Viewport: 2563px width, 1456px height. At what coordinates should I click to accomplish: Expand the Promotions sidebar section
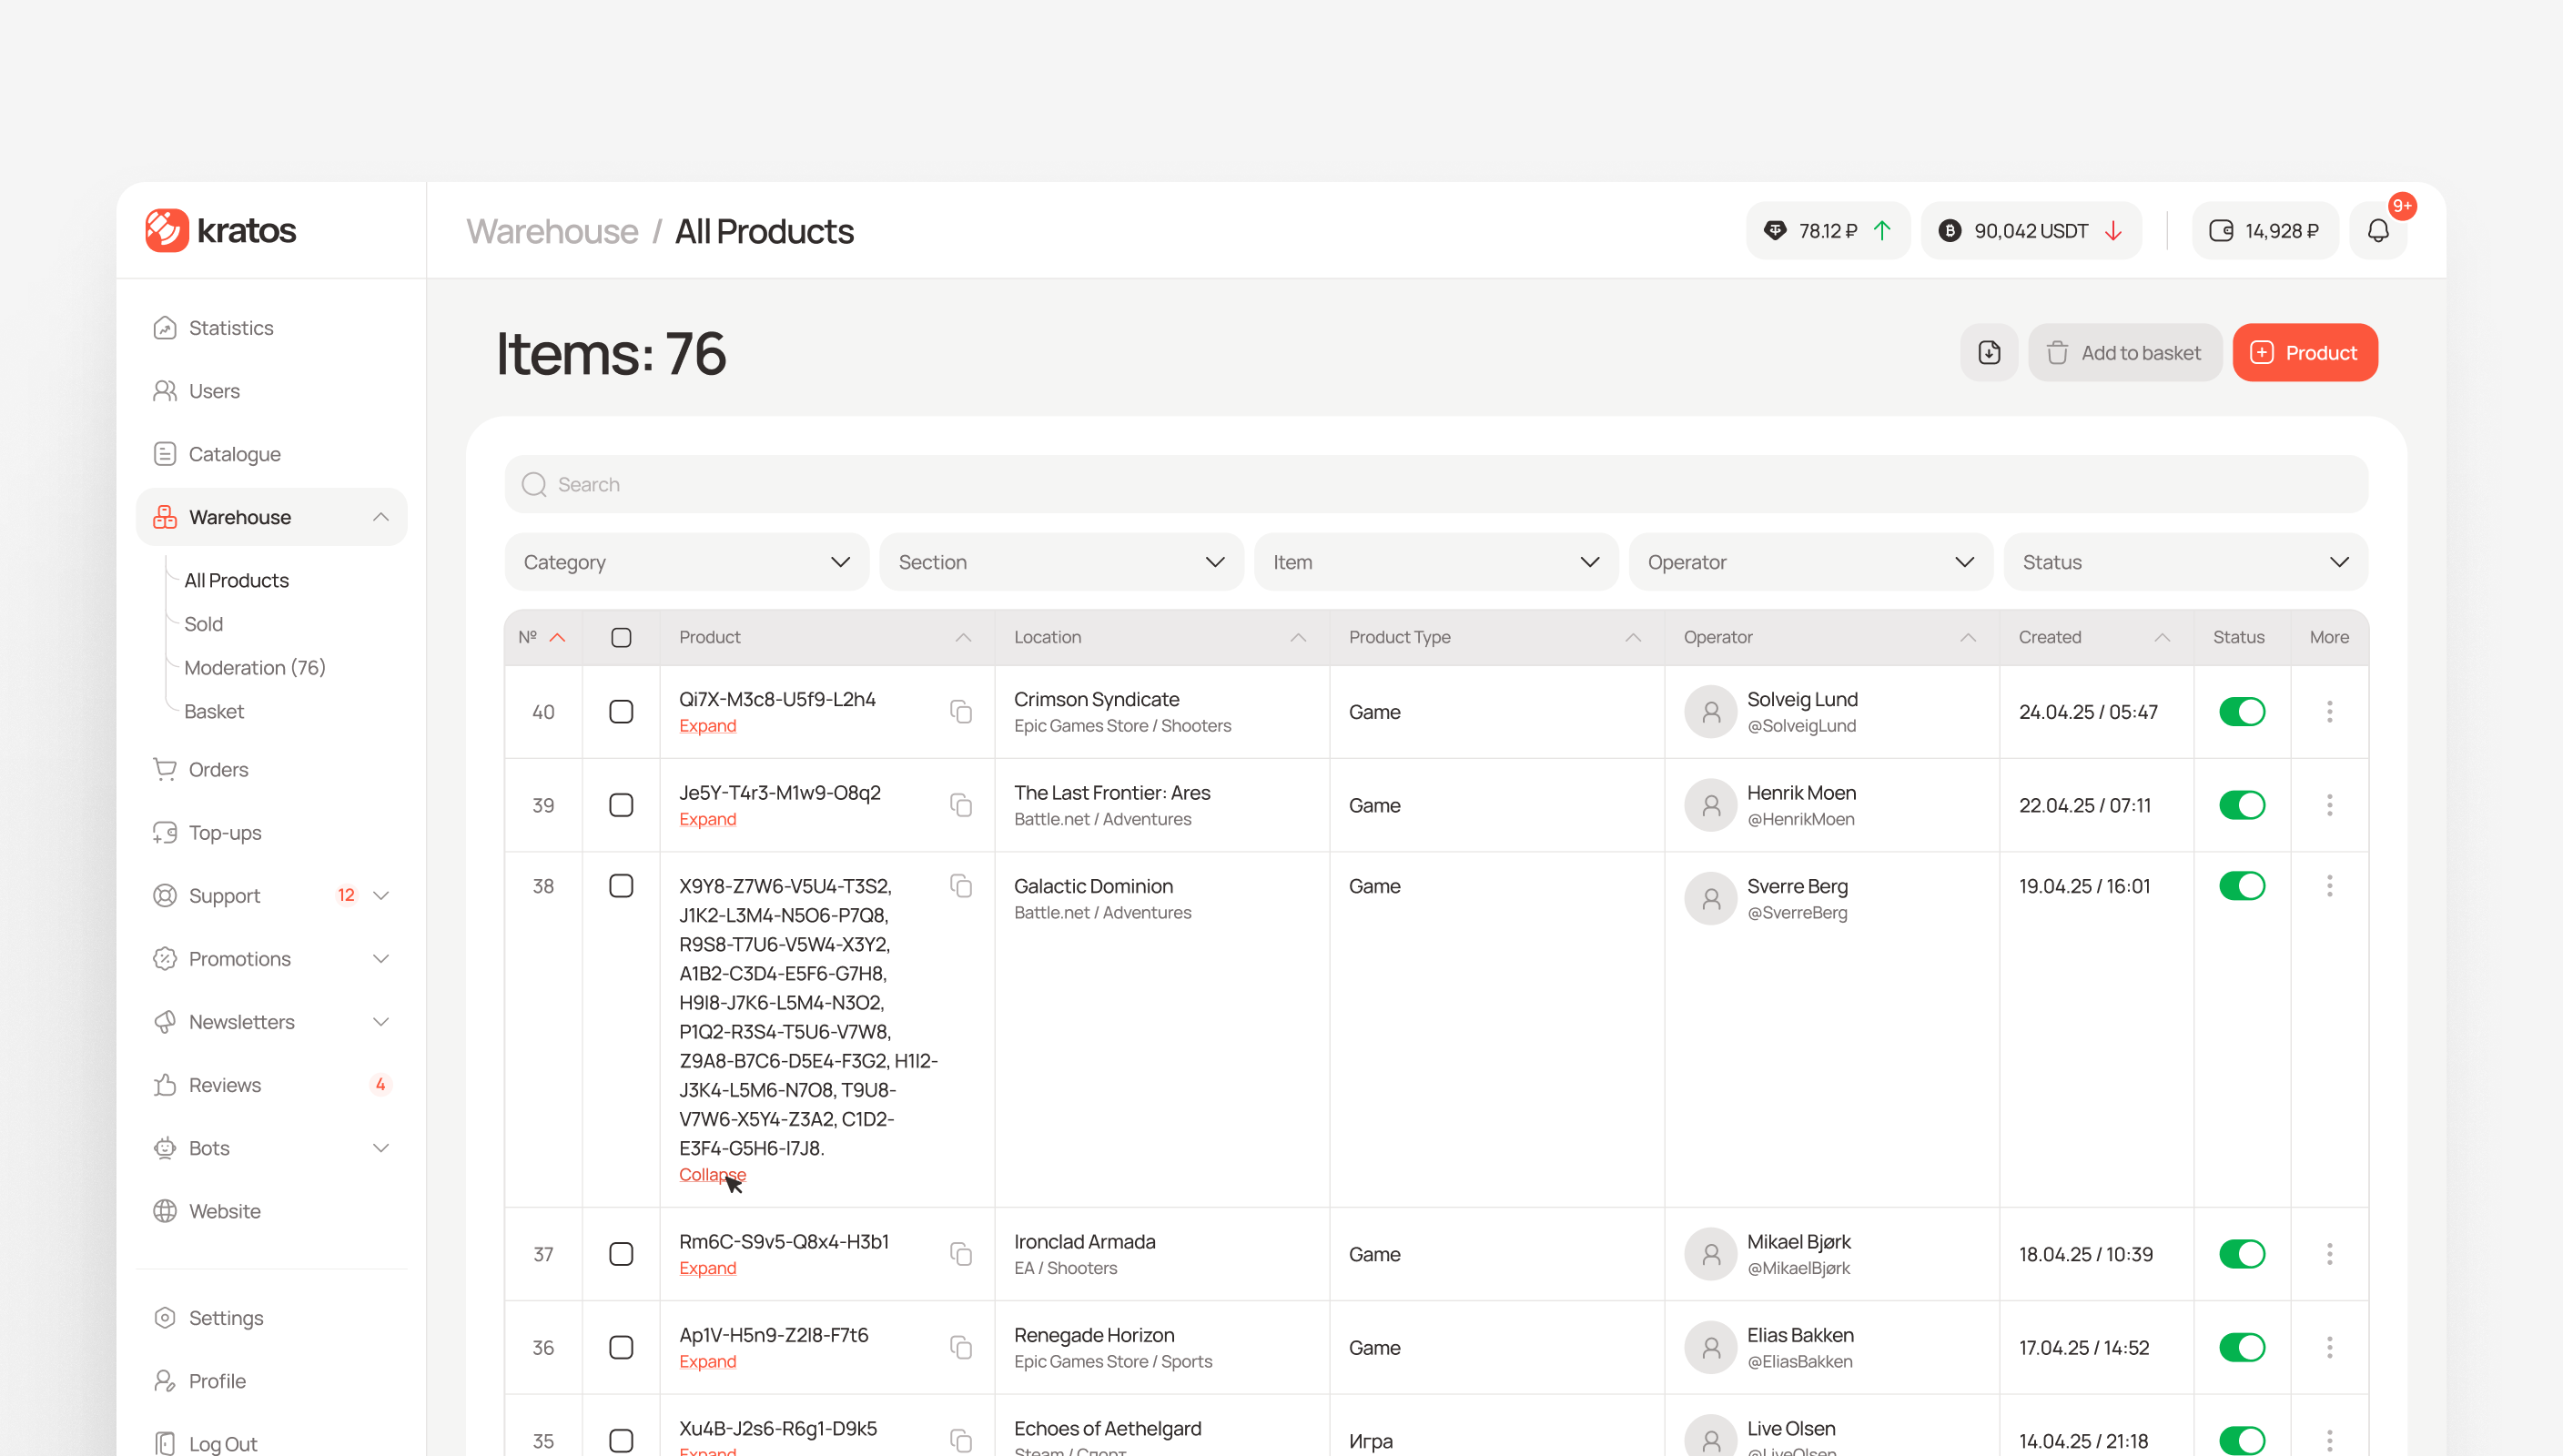(x=380, y=959)
